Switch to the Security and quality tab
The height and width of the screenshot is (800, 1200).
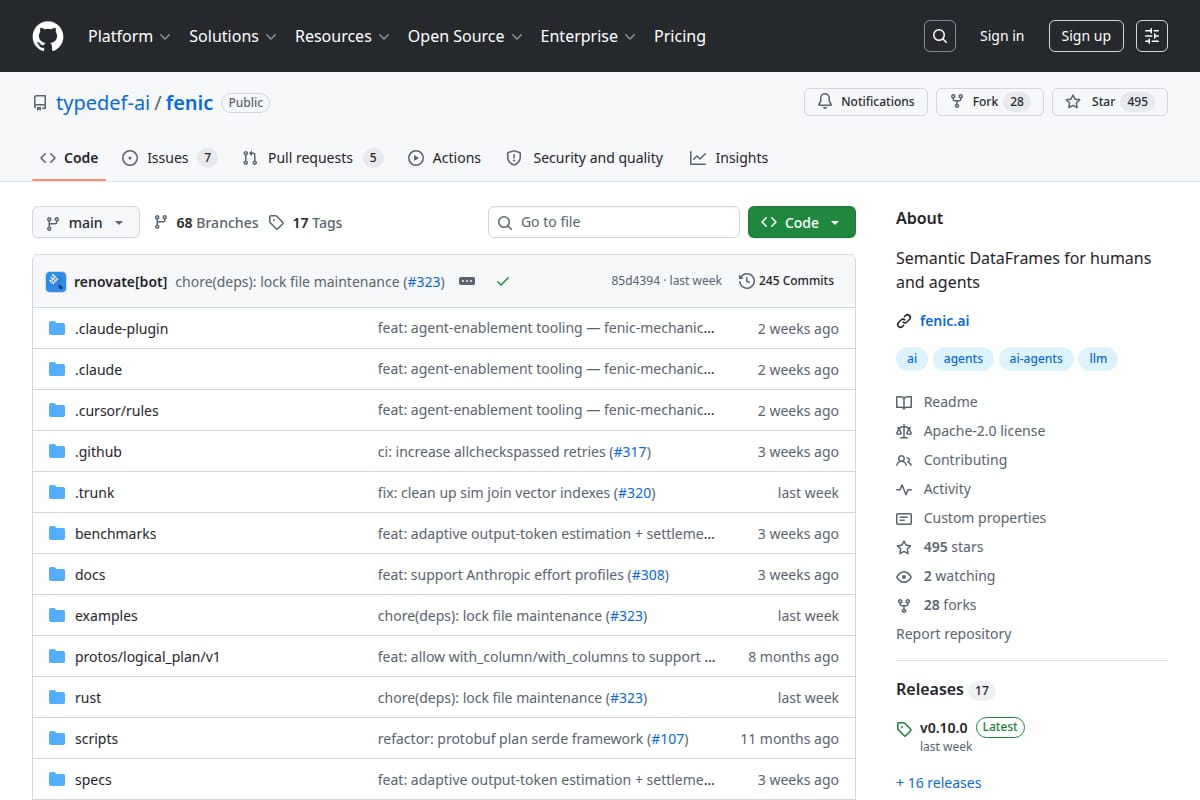(x=585, y=158)
